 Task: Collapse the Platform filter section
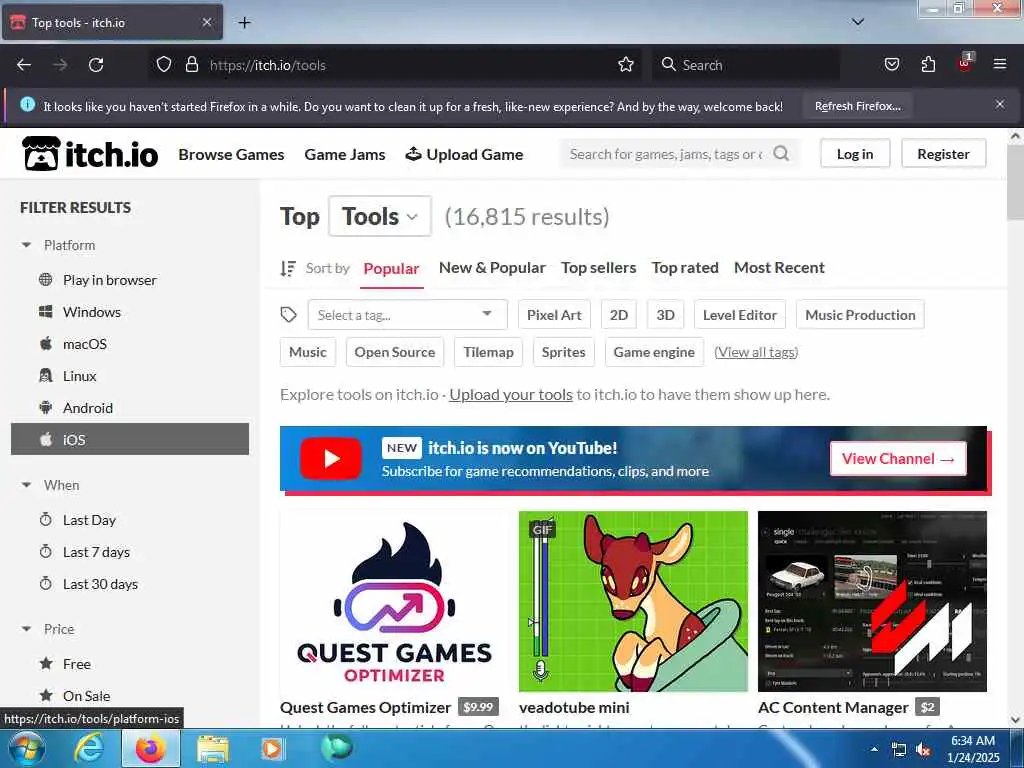[58, 246]
